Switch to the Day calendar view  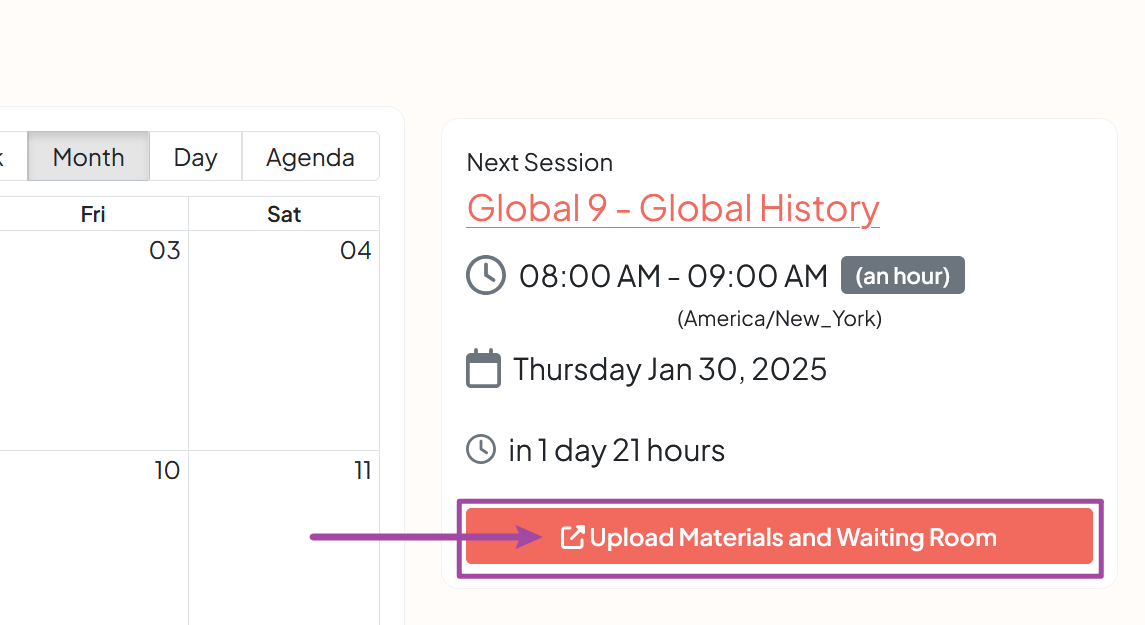coord(195,156)
